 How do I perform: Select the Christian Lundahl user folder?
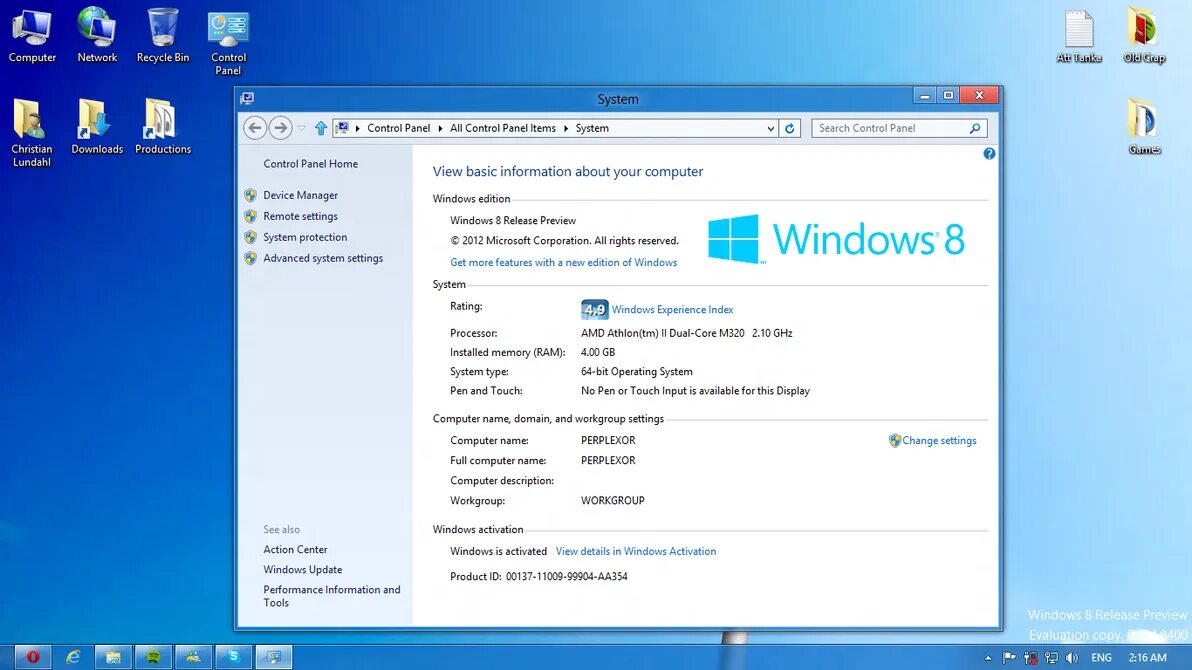[31, 133]
